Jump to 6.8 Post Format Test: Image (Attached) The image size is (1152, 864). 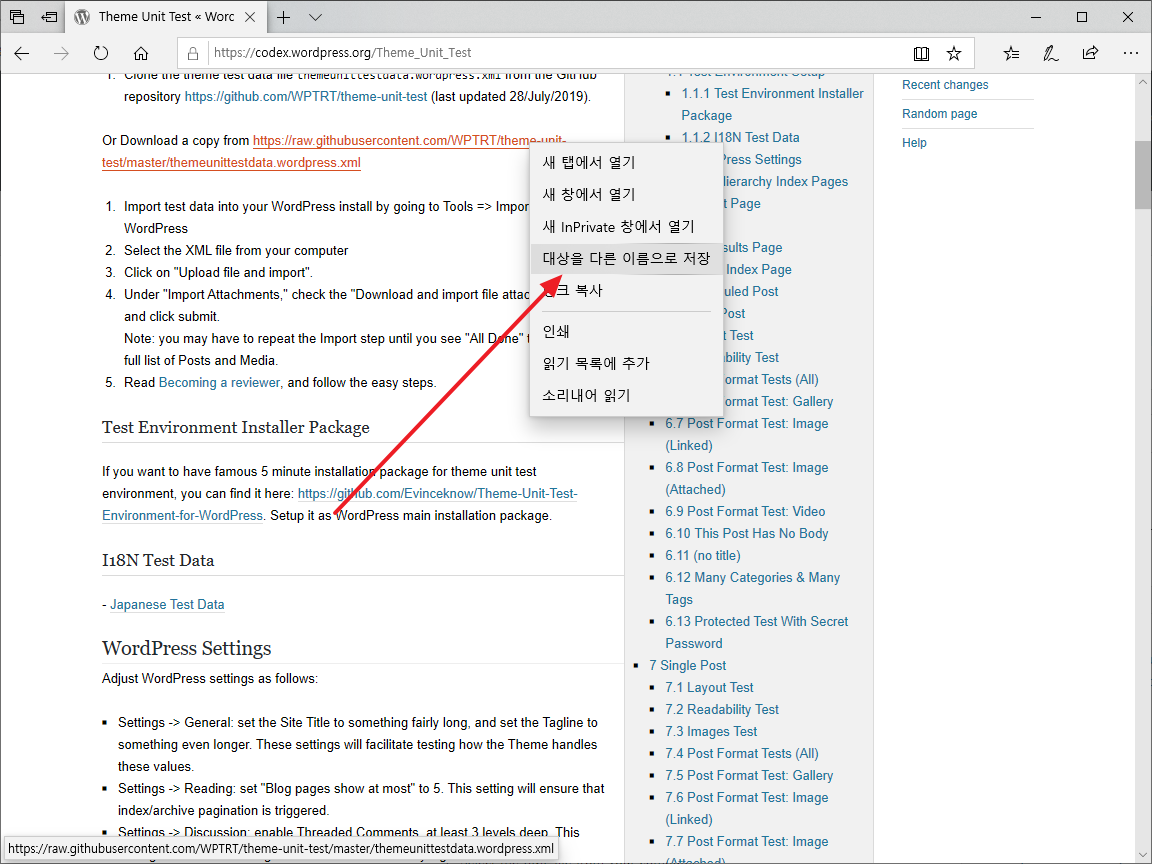pos(746,478)
